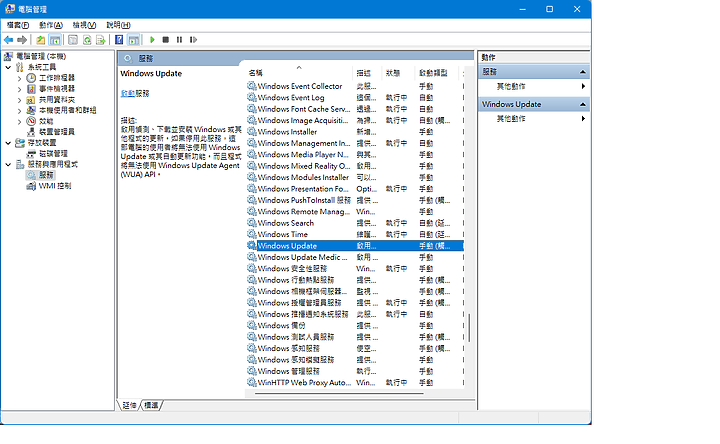This screenshot has height=444, width=720.
Task: Select 效能 in the tree
Action: pos(46,121)
